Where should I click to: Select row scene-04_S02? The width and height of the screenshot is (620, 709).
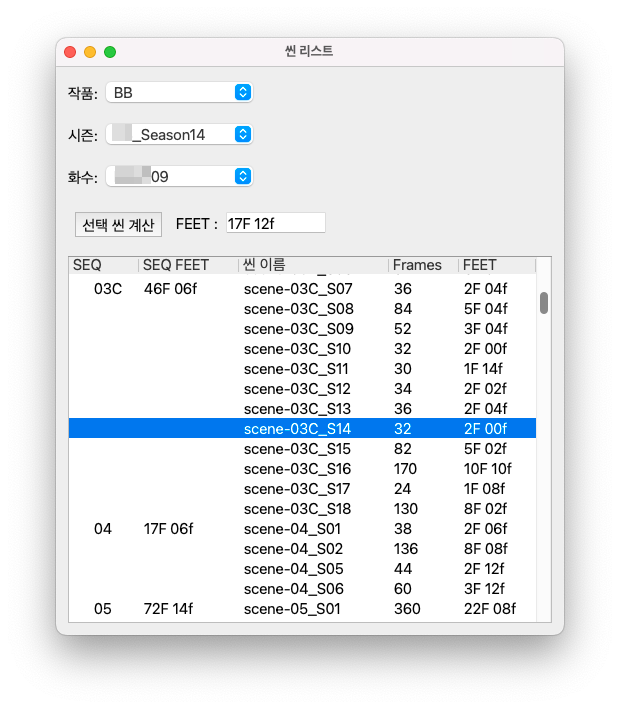(302, 549)
